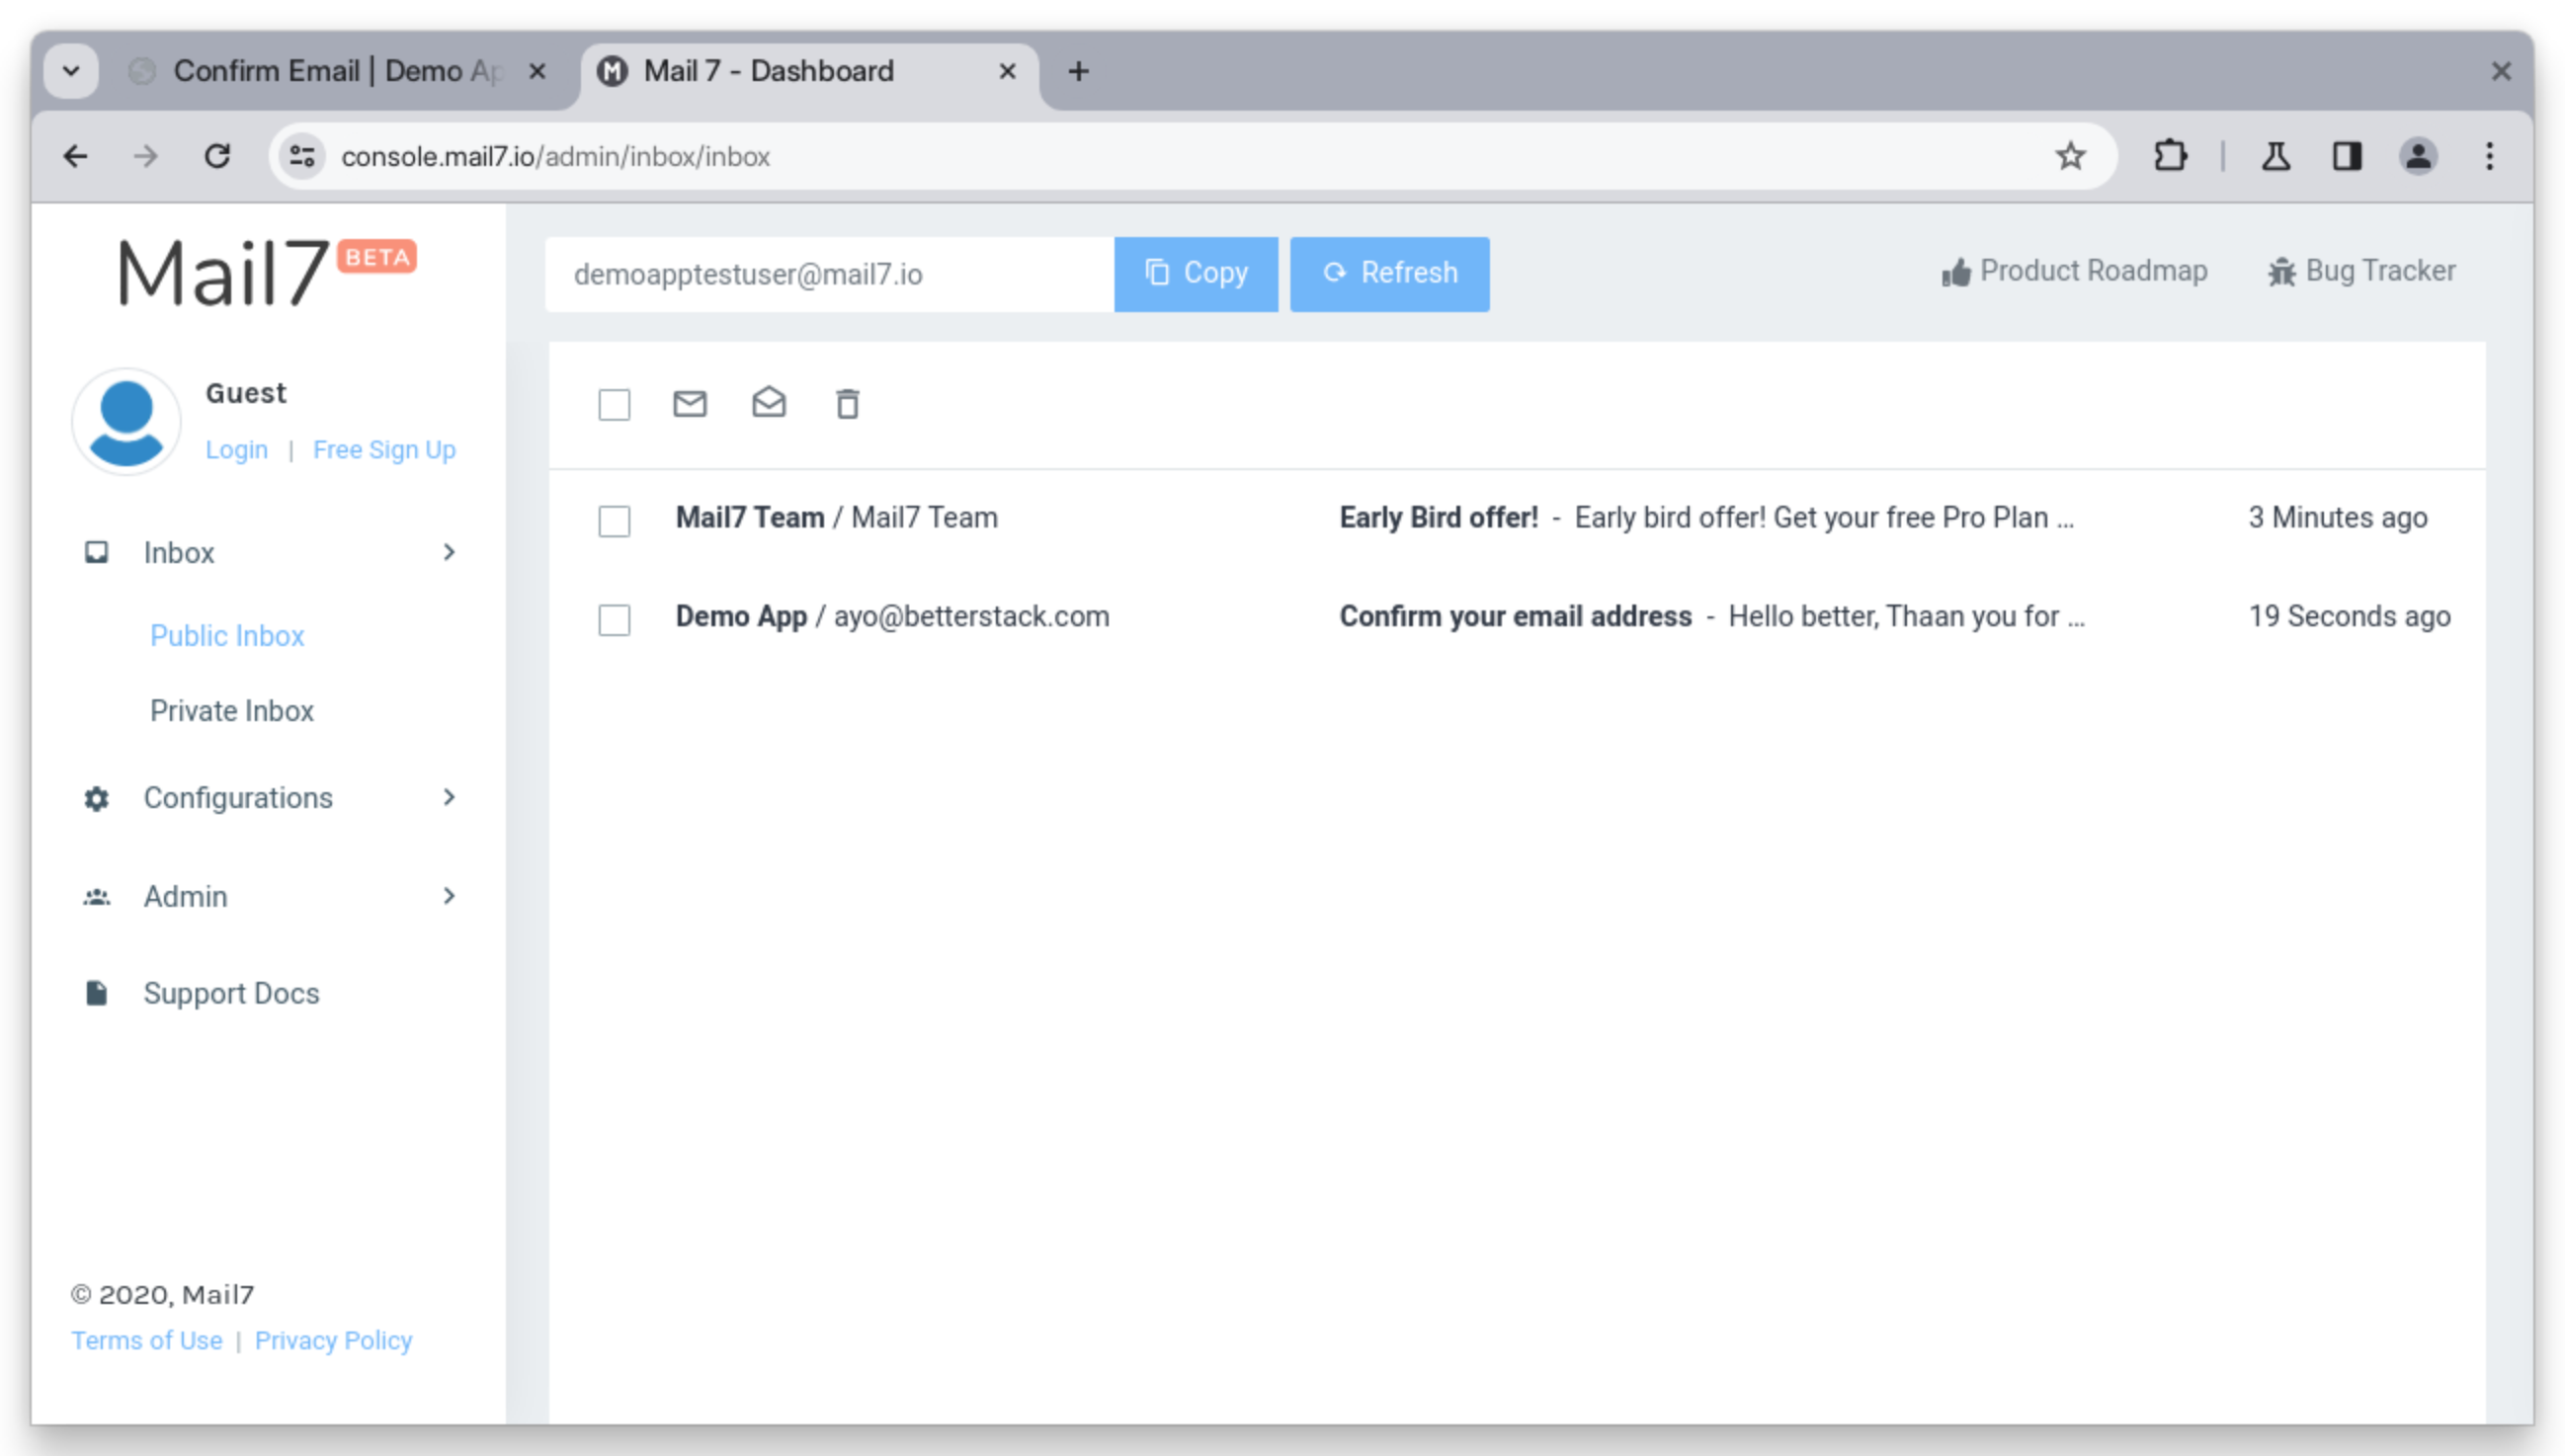
Task: Click the 19 Seconds ago timestamp
Action: tap(2349, 616)
